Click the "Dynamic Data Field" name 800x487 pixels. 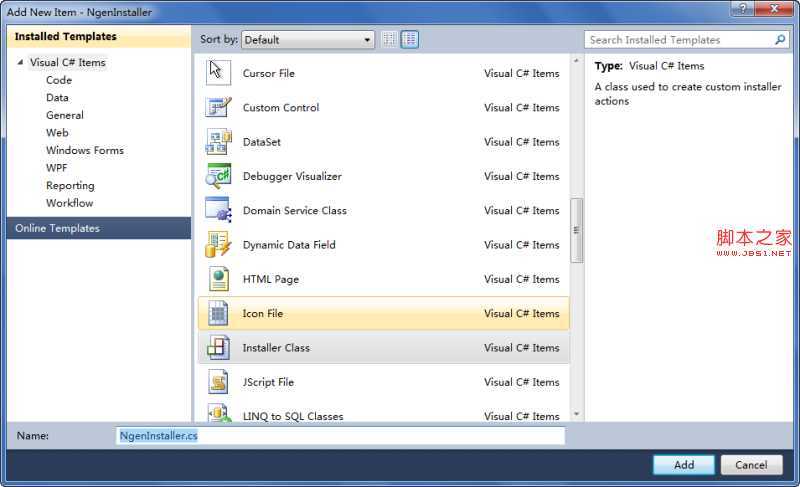click(x=289, y=245)
